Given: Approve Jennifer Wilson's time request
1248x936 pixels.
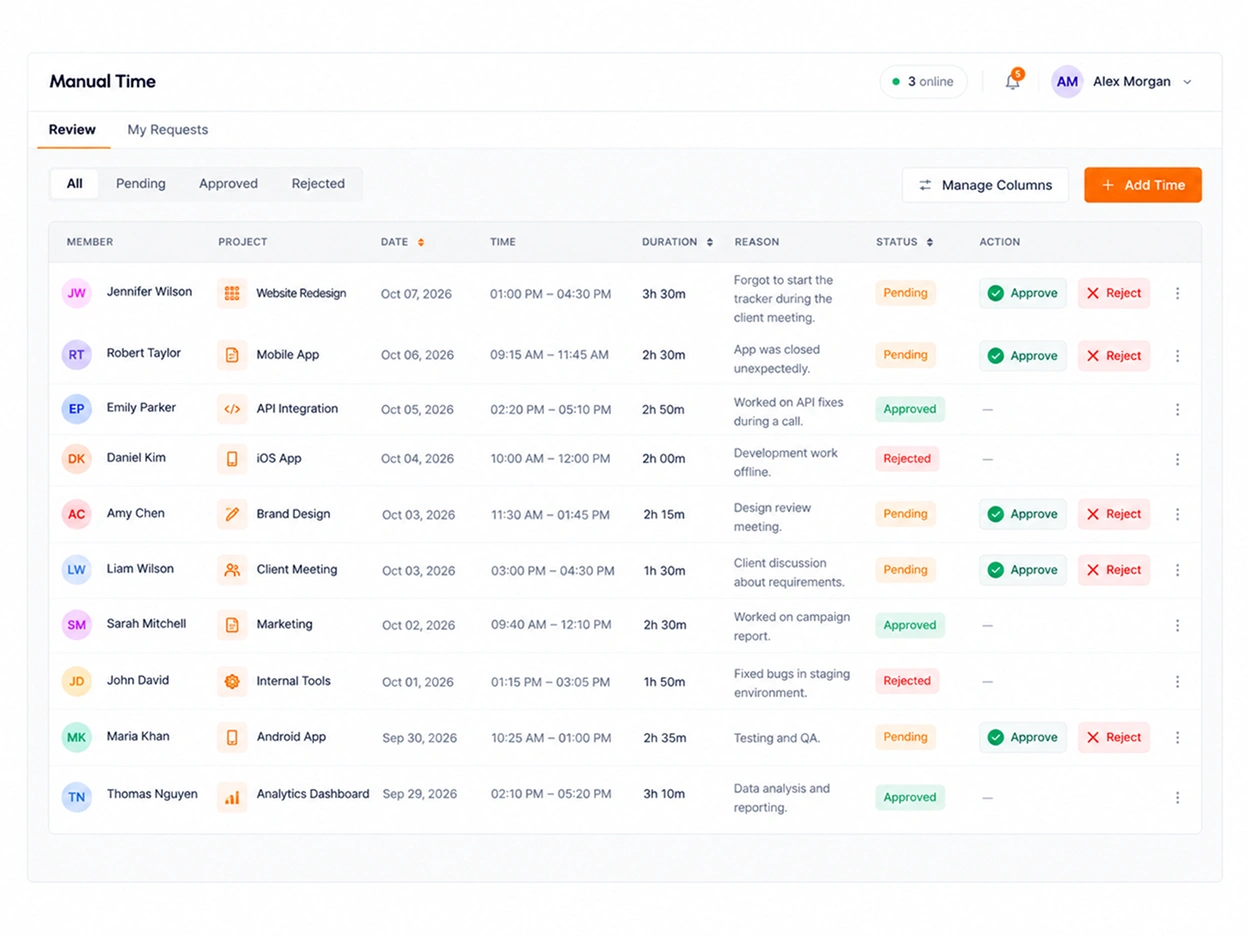Looking at the screenshot, I should click(1023, 293).
